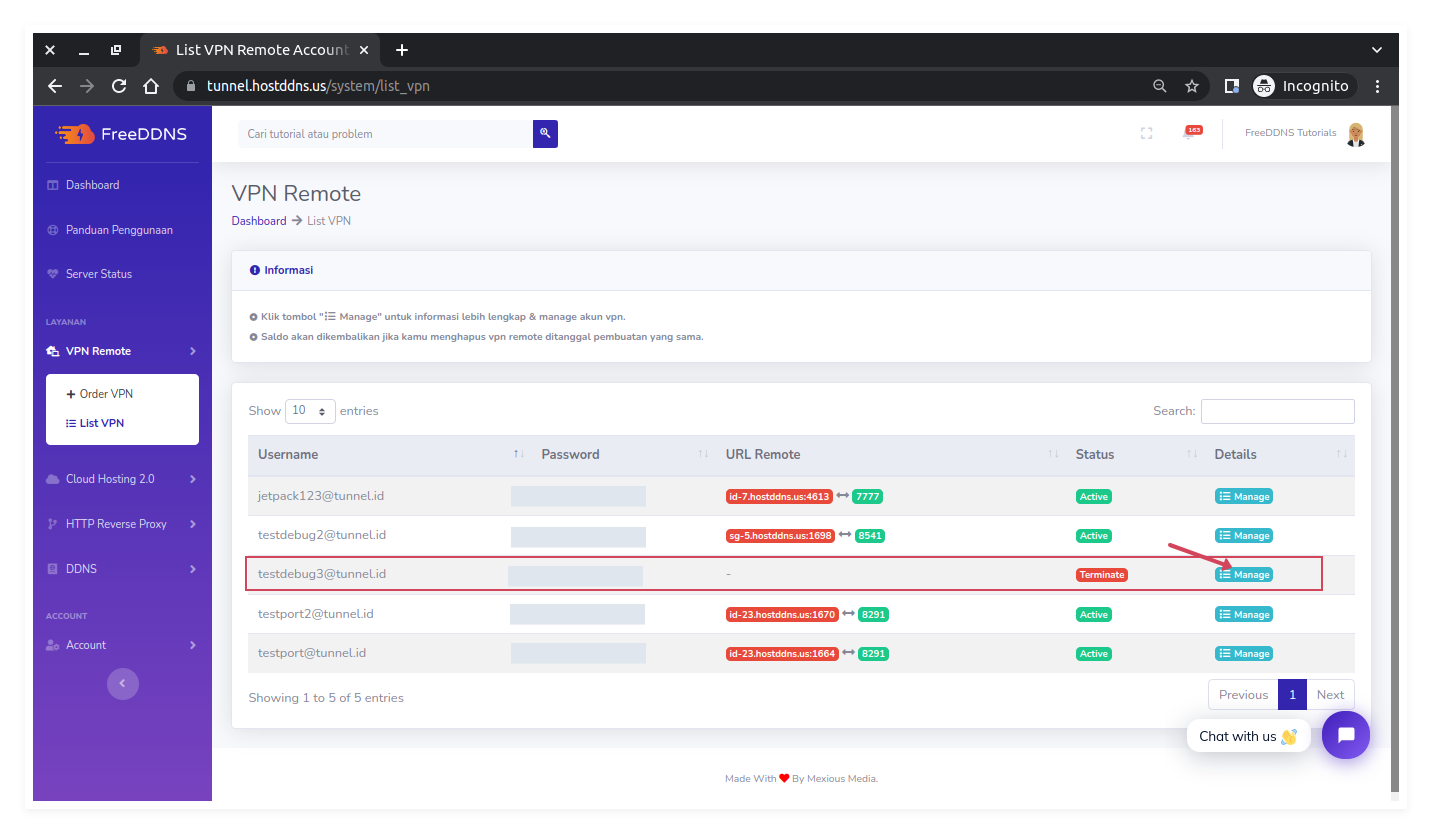This screenshot has height=834, width=1432.
Task: Click the id-23.hostddns.us:1664 URL badge
Action: tap(782, 653)
